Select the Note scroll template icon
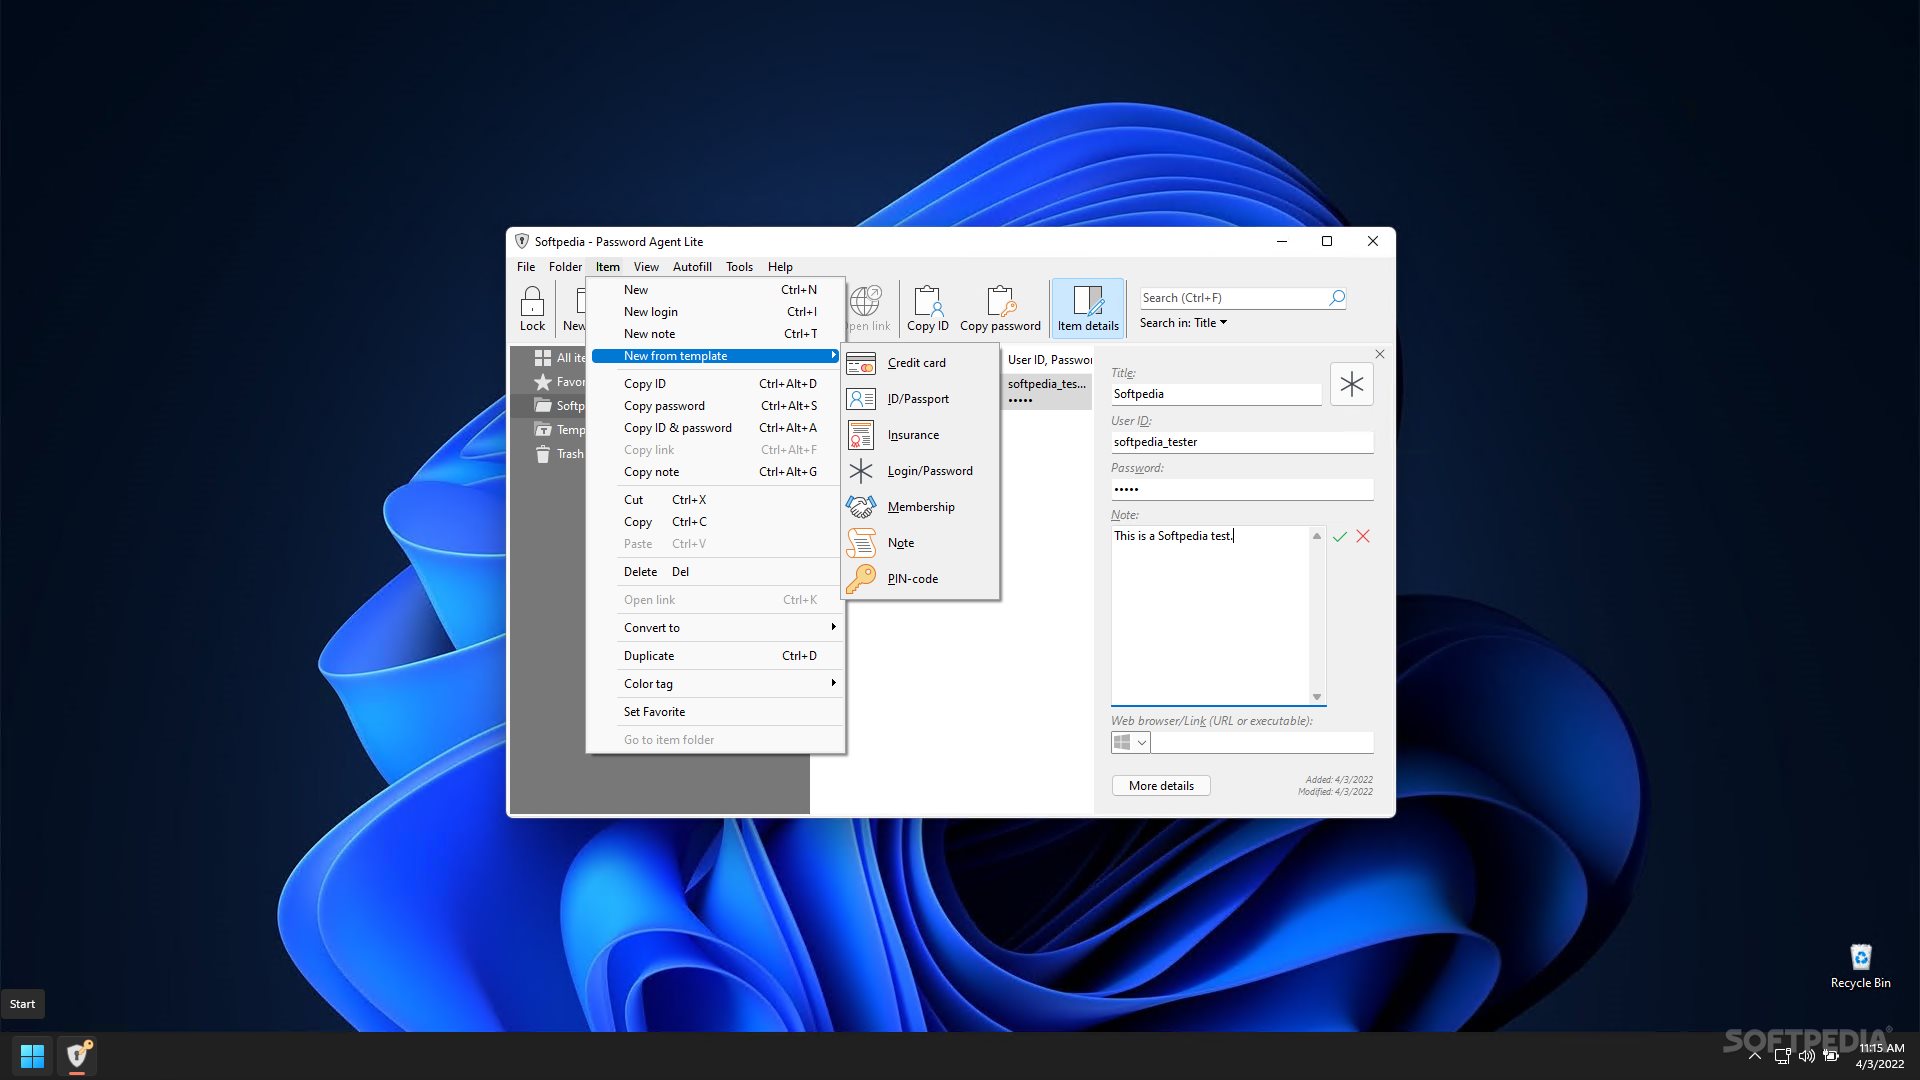This screenshot has height=1080, width=1920. pos(861,543)
